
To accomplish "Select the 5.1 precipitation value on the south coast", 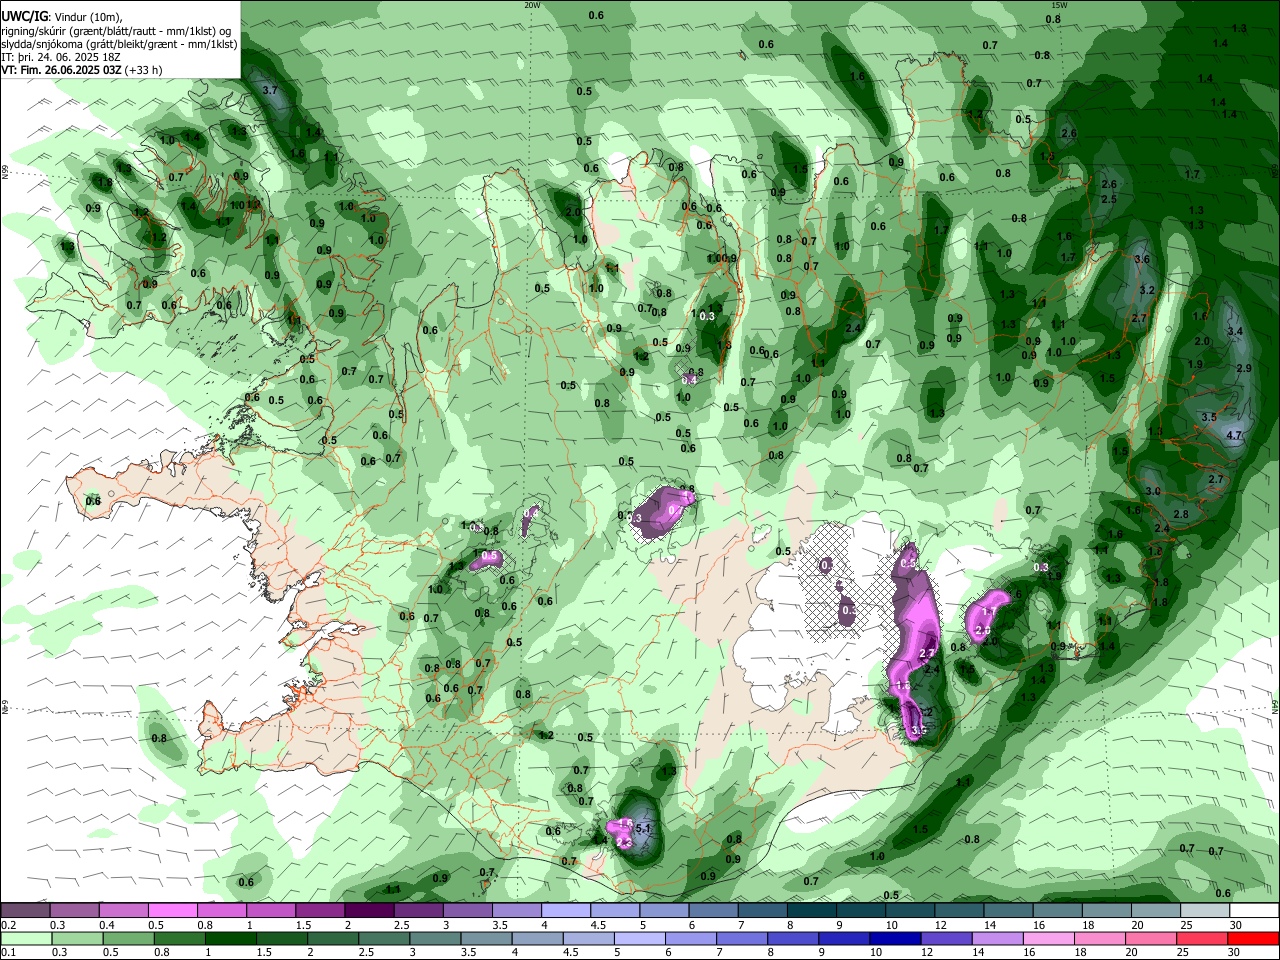I will (643, 828).
